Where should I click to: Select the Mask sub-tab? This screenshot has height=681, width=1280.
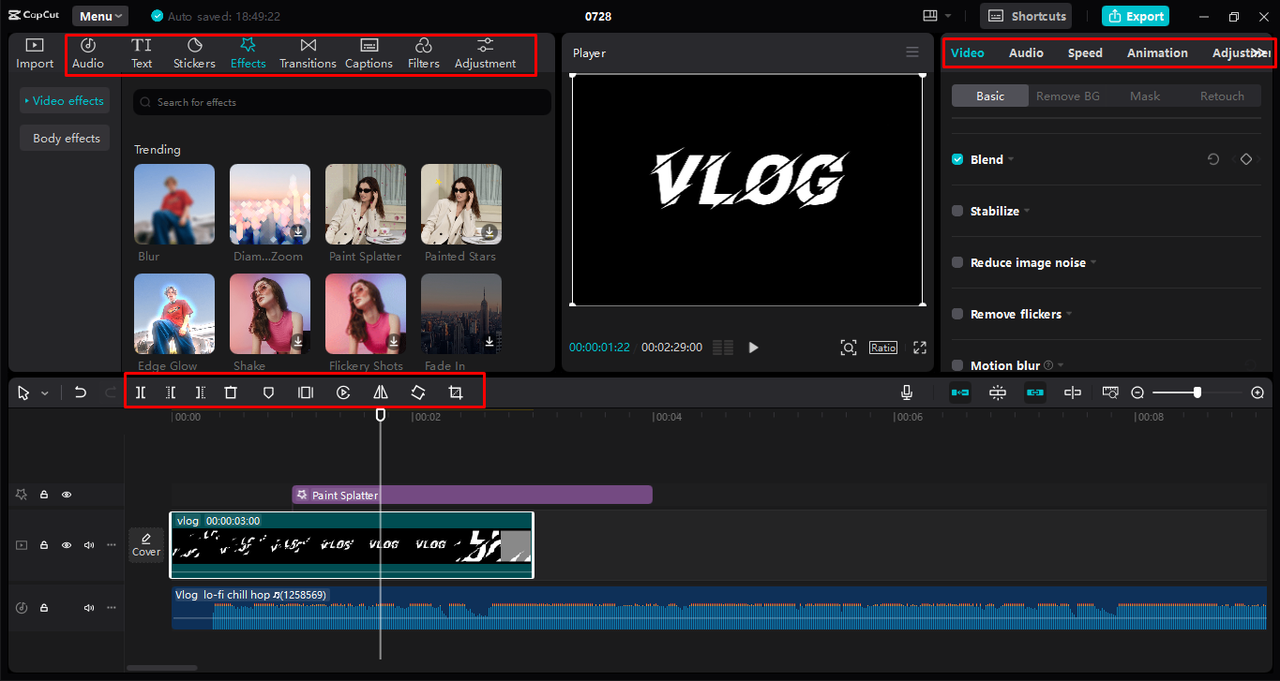click(1145, 96)
